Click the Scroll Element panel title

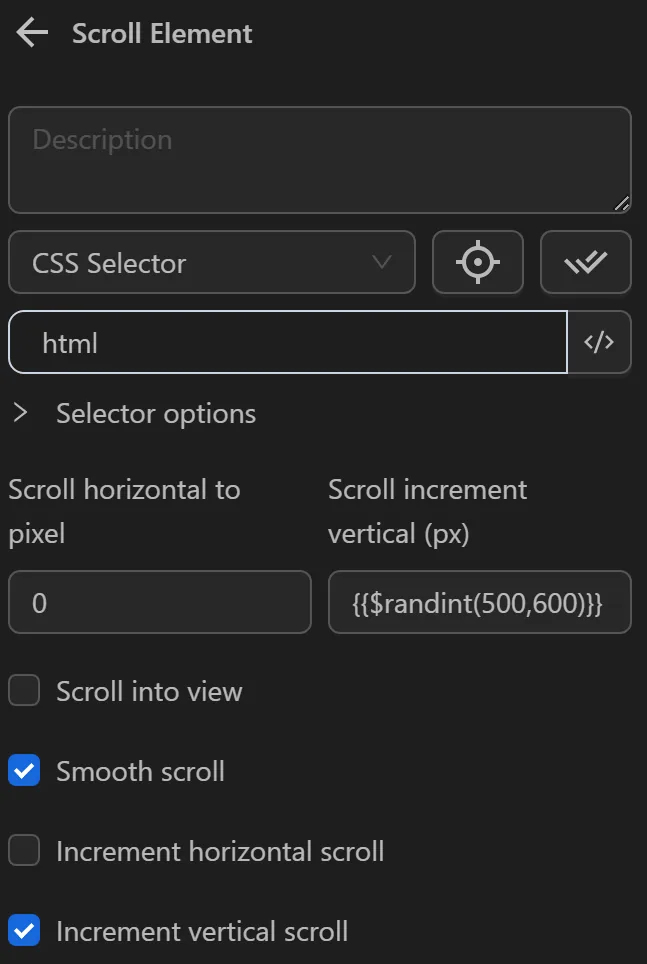point(162,34)
